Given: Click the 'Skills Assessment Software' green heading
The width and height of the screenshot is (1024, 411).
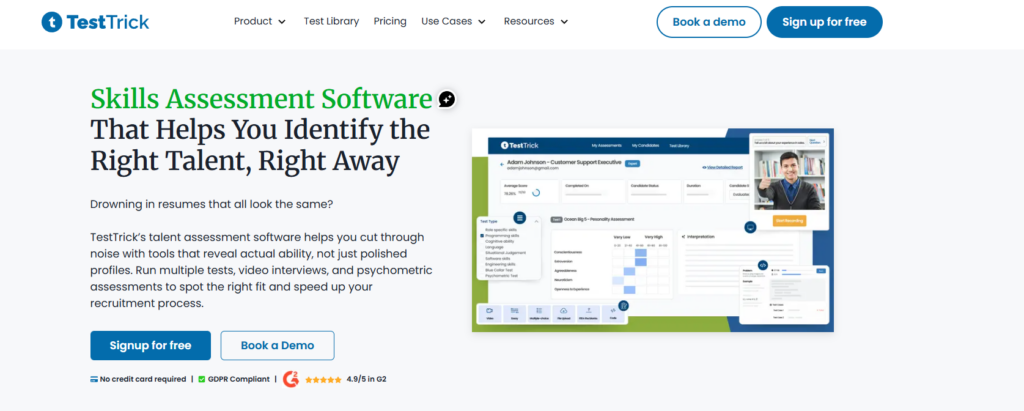Looking at the screenshot, I should click(261, 99).
